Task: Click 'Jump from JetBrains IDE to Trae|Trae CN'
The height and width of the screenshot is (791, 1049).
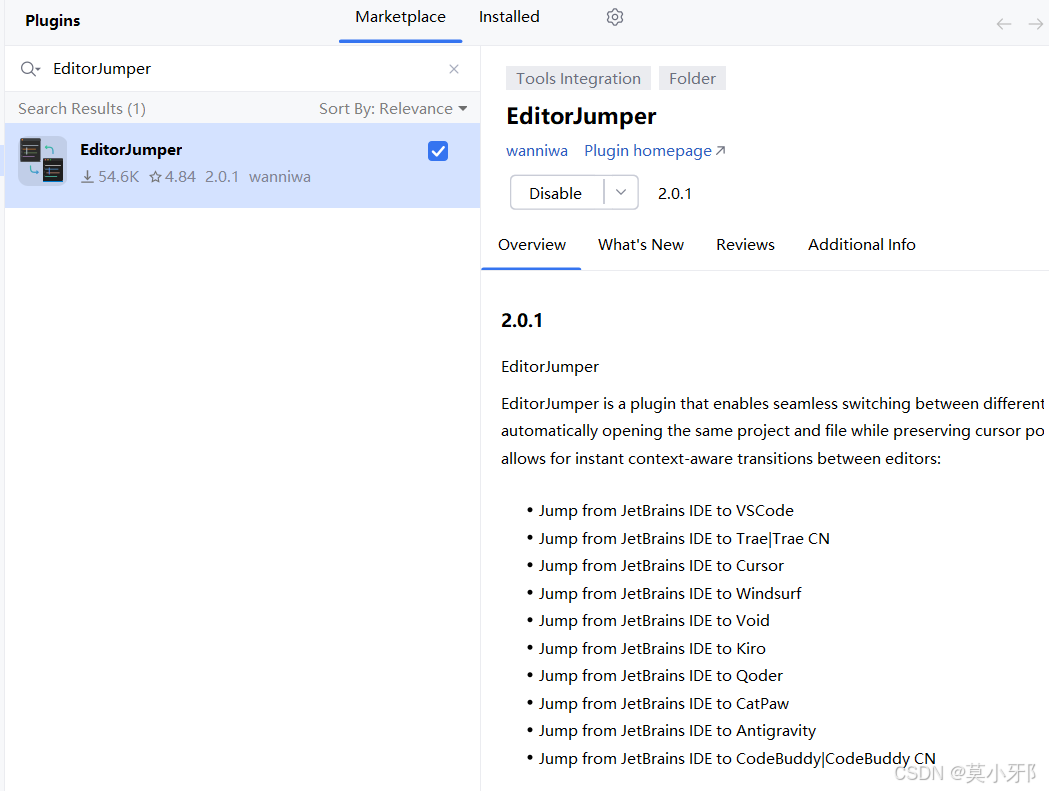Action: [x=684, y=539]
